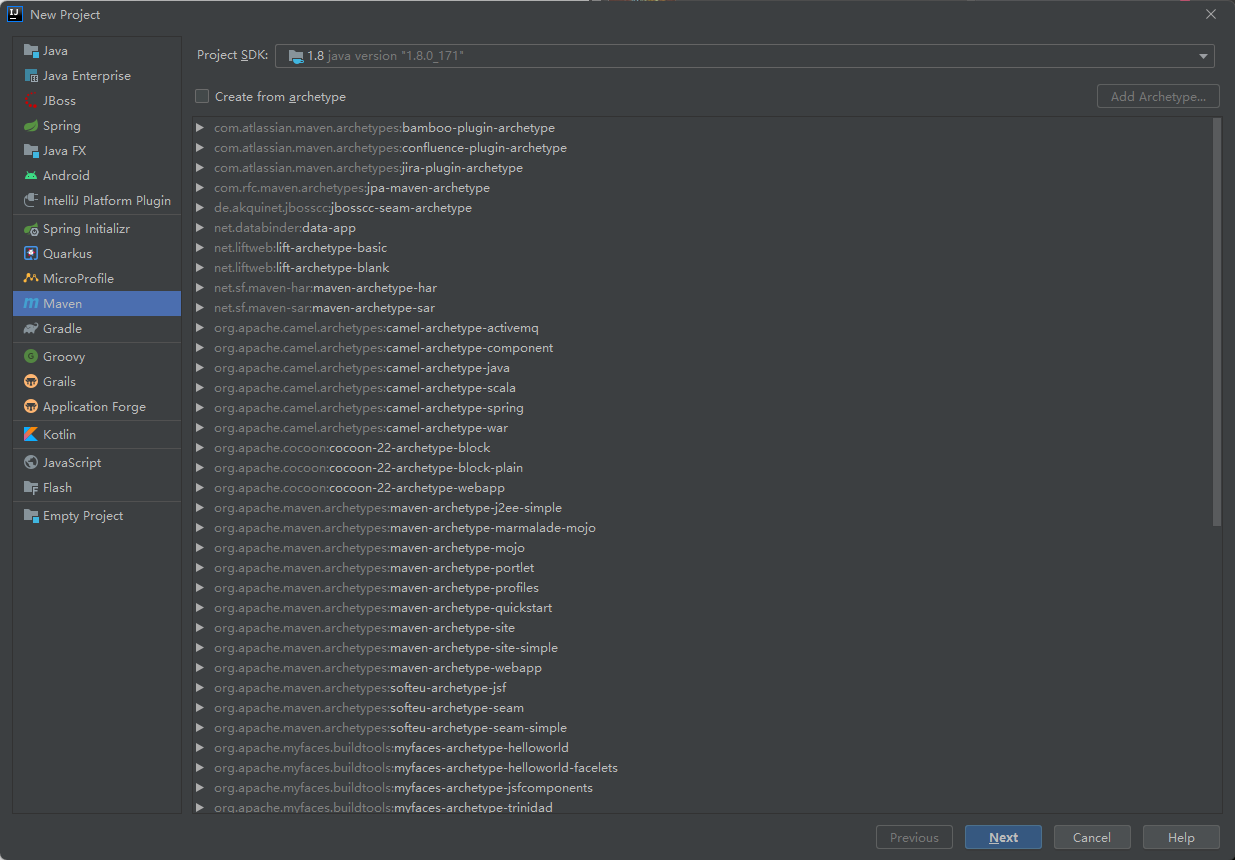The image size is (1235, 860).
Task: Select maven-archetype-j2ee-simple row
Action: point(702,508)
